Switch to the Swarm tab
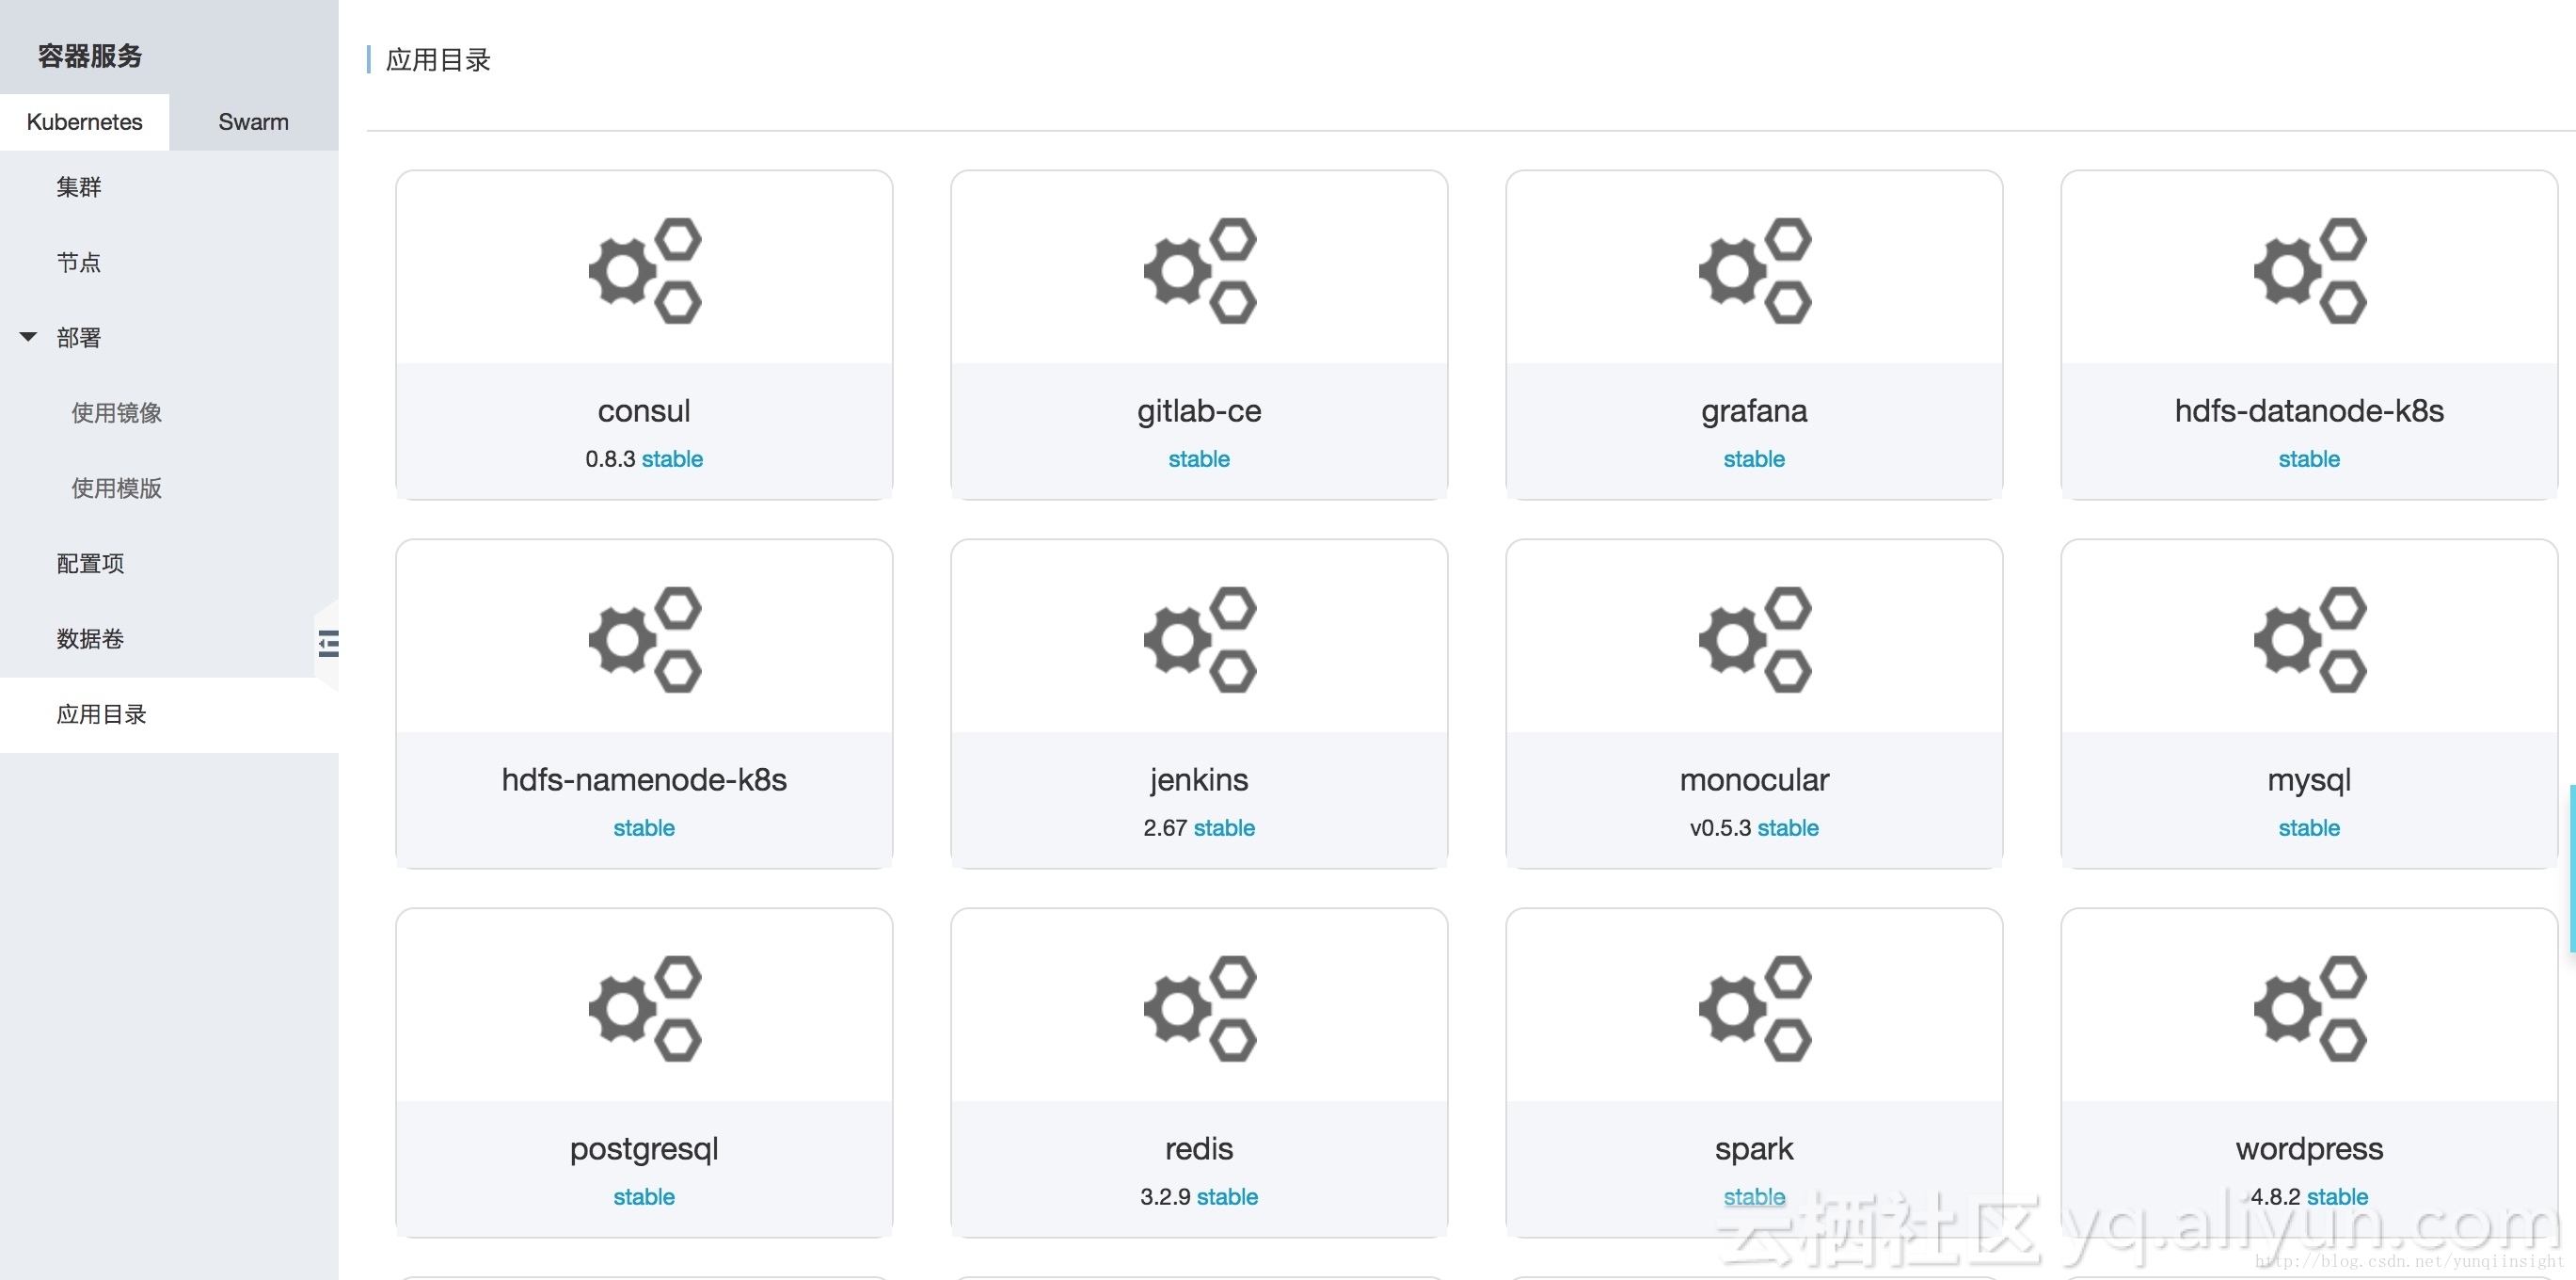2576x1280 pixels. (x=253, y=122)
